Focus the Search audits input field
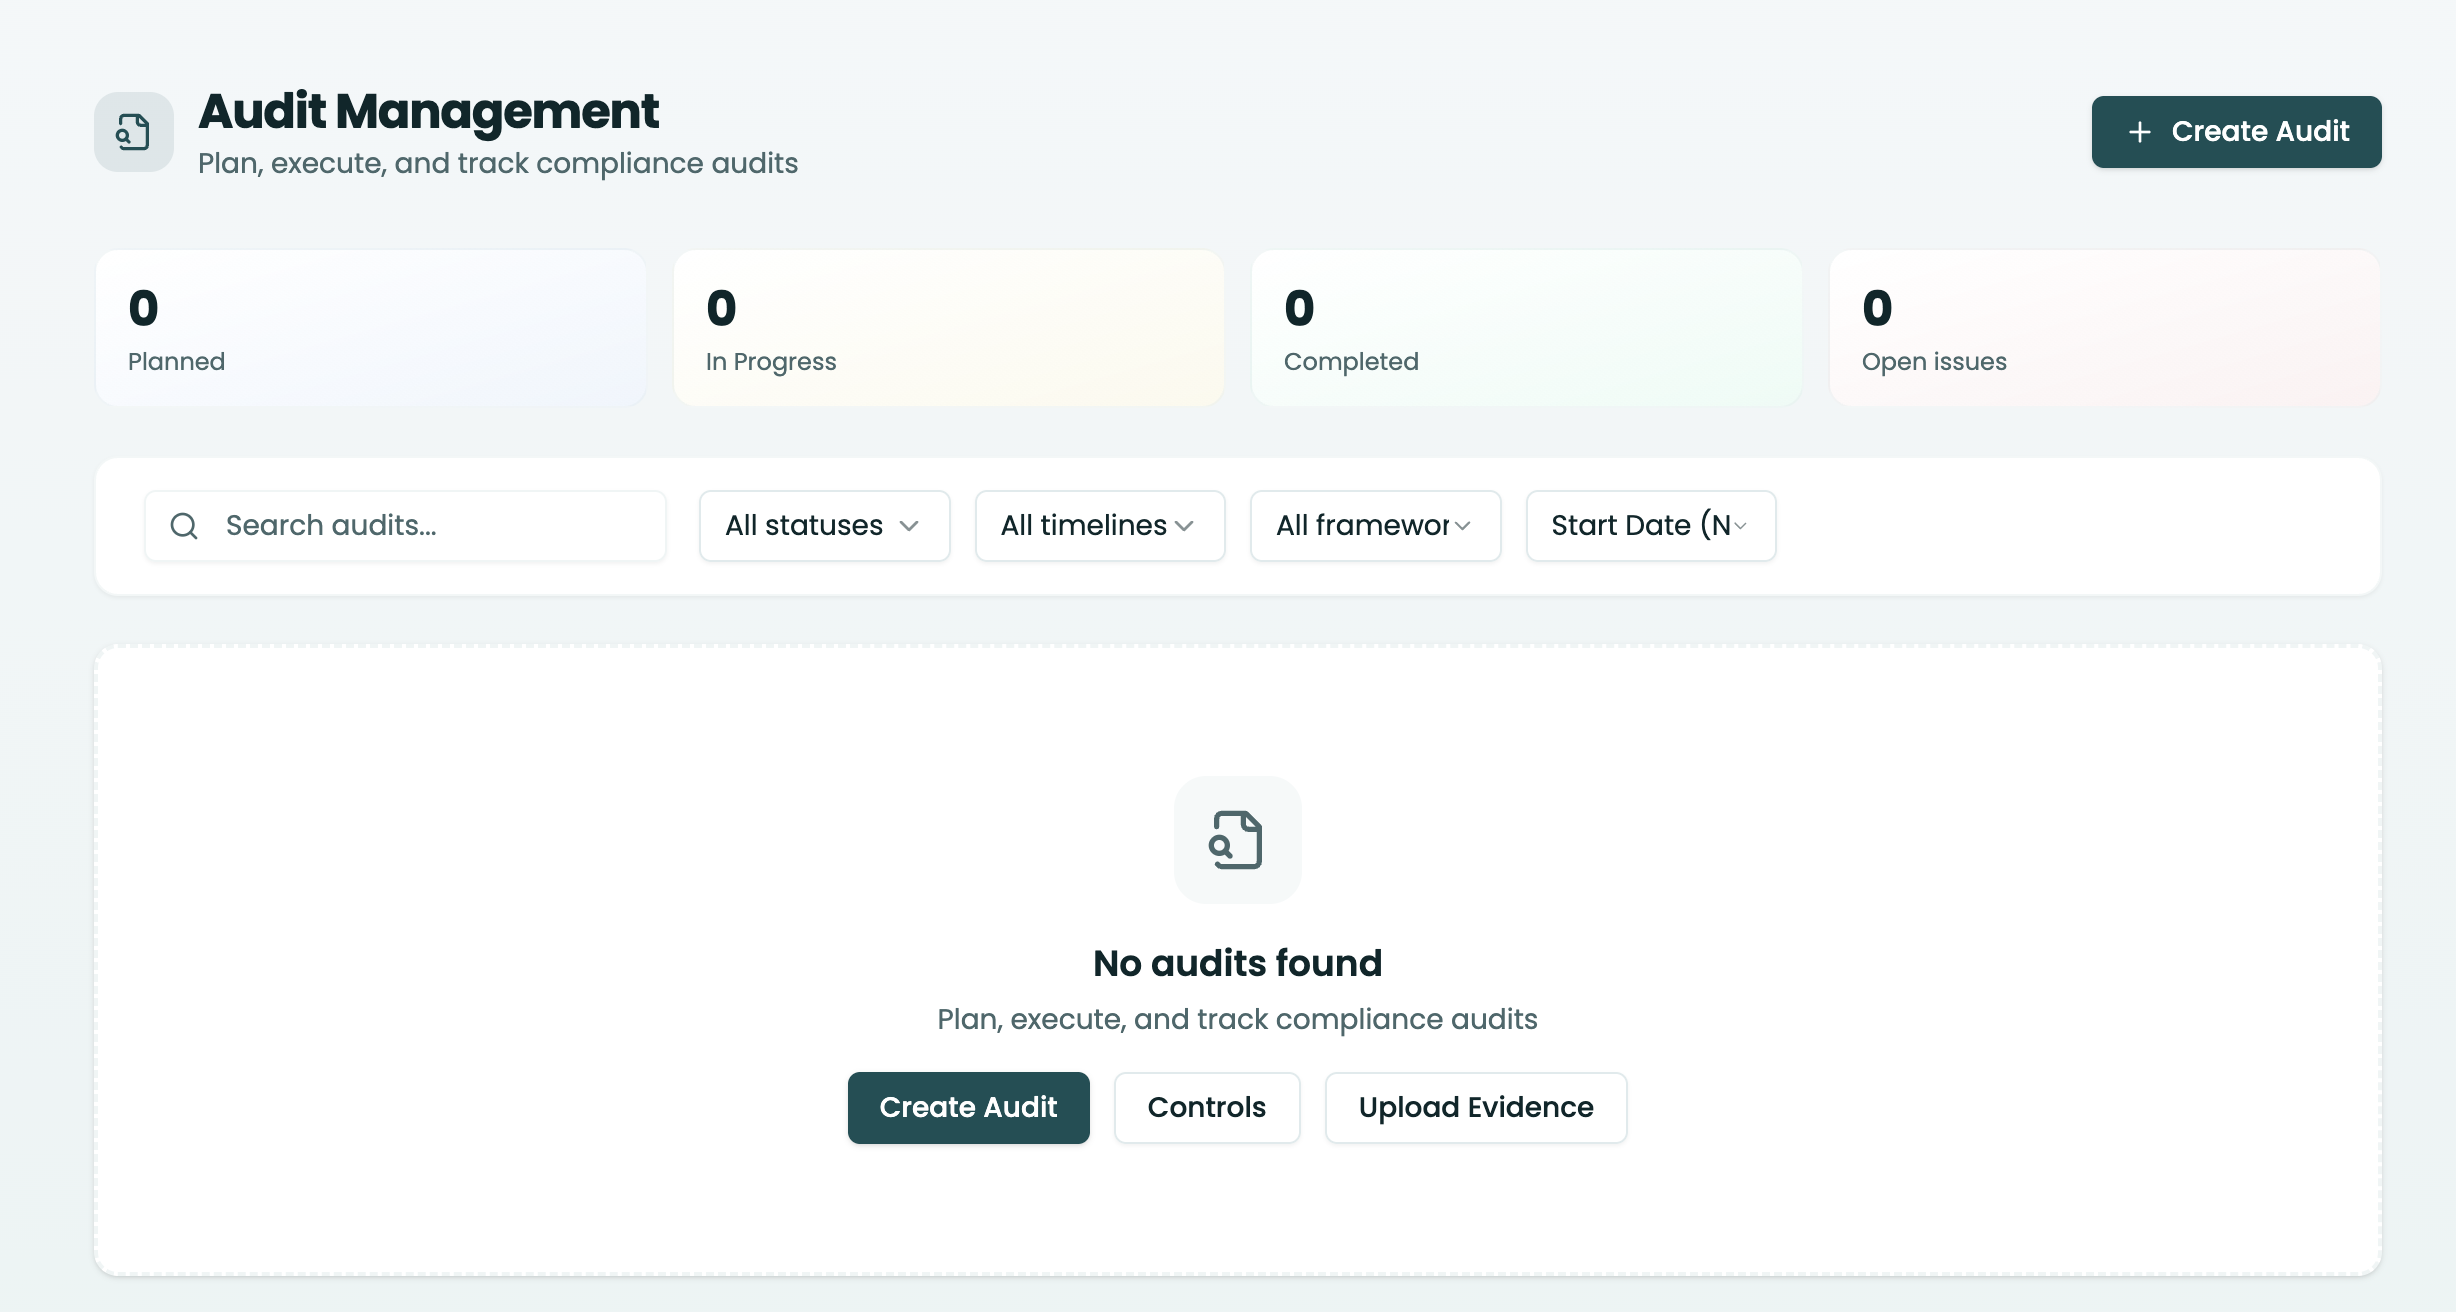This screenshot has height=1312, width=2456. (x=405, y=526)
